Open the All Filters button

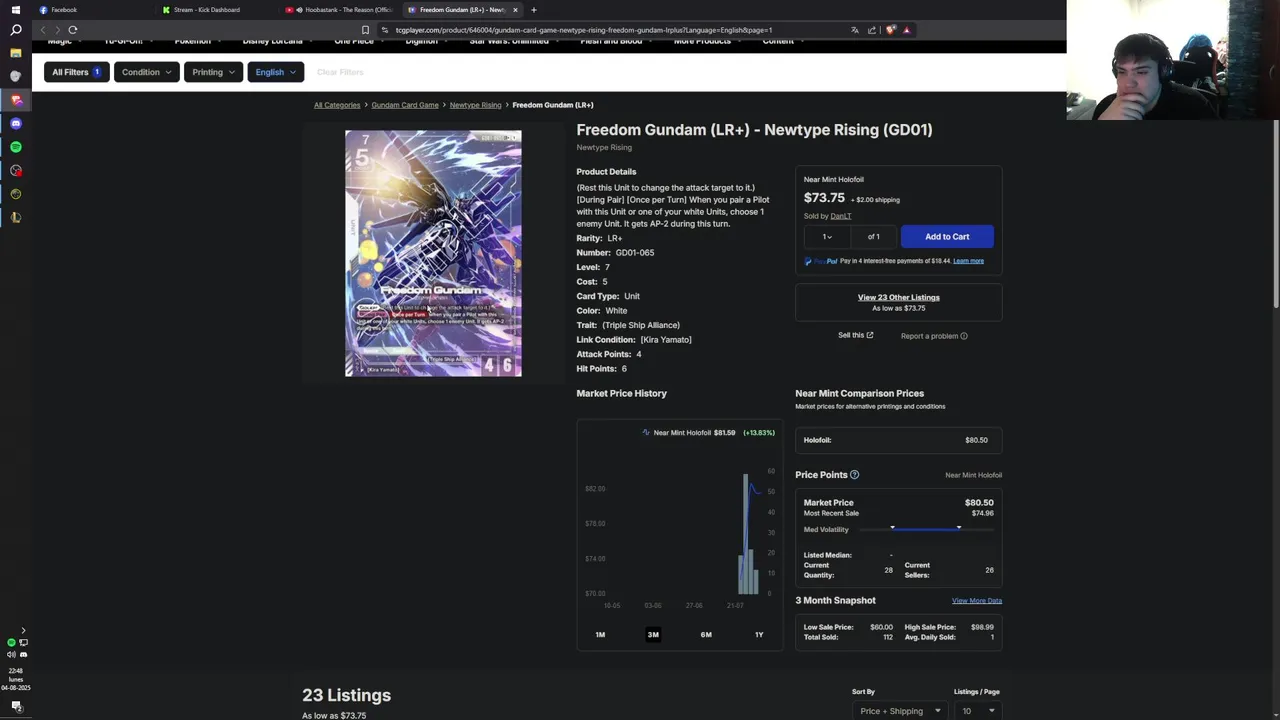[x=76, y=72]
